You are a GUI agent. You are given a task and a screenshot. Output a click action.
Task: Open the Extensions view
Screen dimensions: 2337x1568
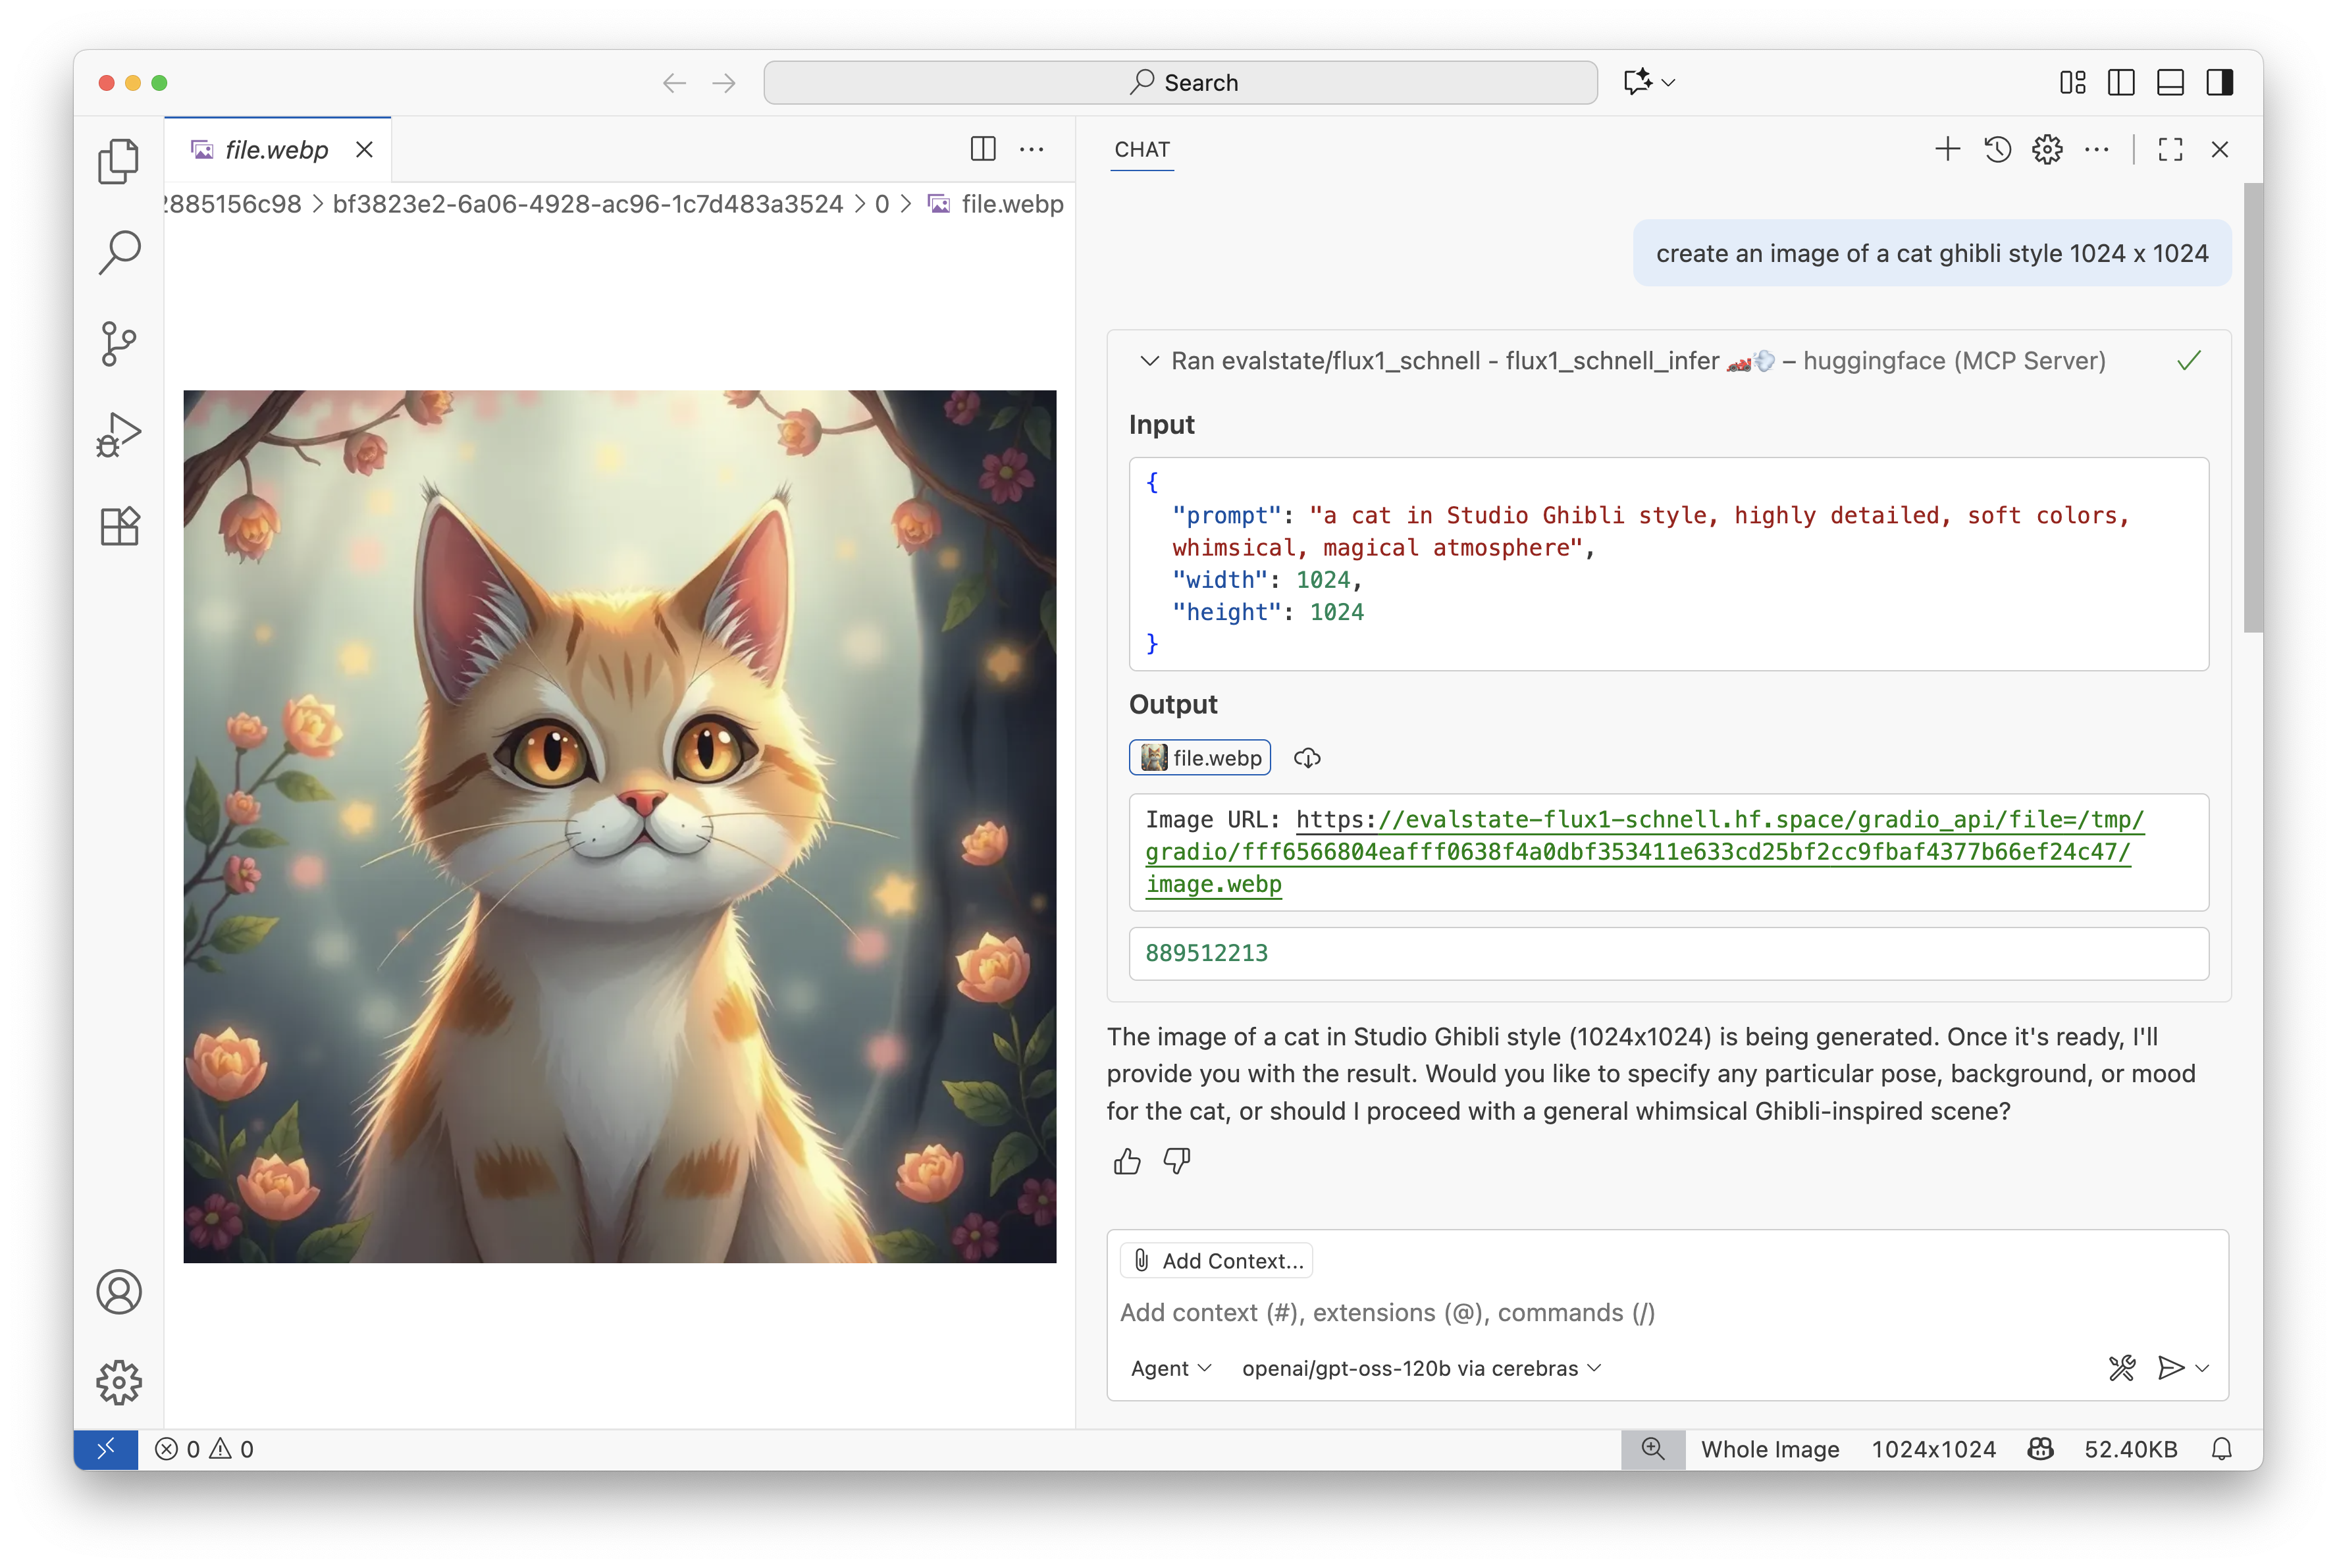(x=119, y=526)
